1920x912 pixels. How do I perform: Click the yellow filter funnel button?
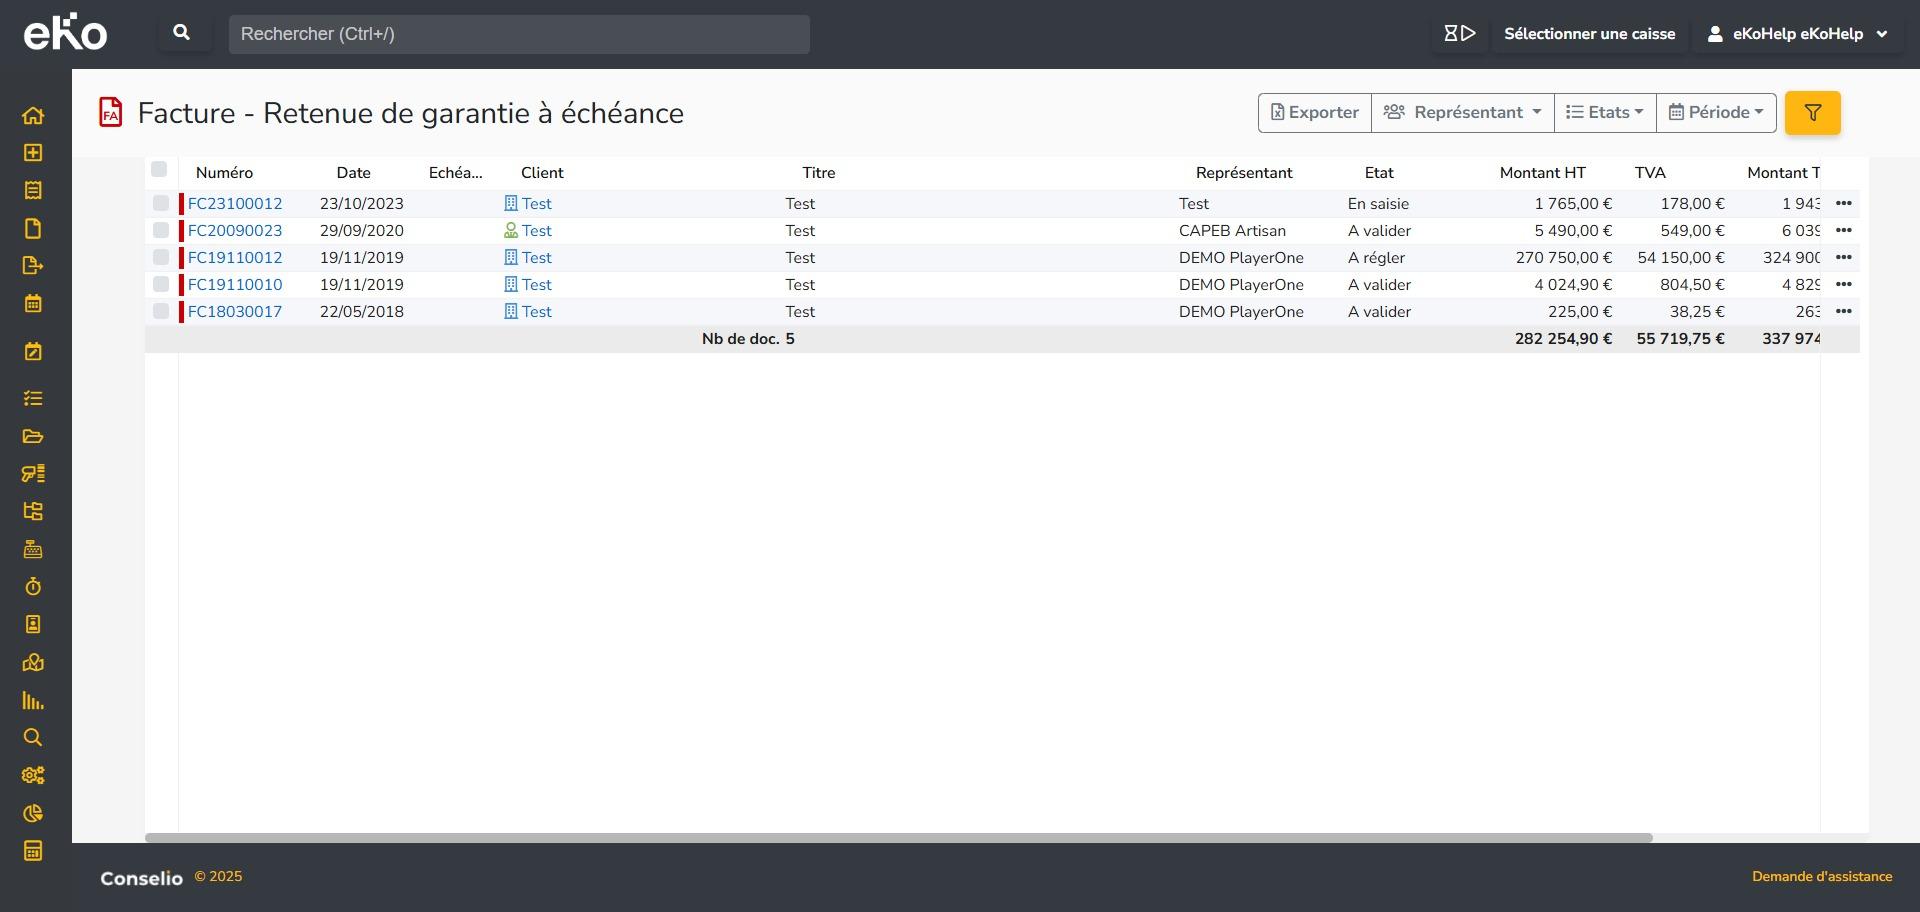click(x=1812, y=113)
